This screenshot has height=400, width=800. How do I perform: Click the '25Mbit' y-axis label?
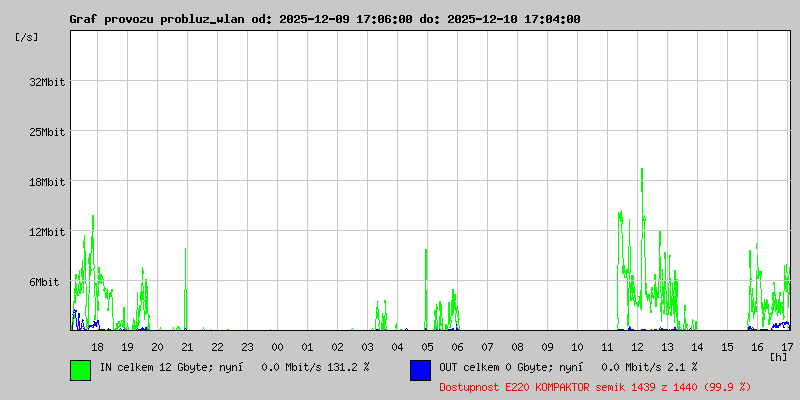pos(47,132)
